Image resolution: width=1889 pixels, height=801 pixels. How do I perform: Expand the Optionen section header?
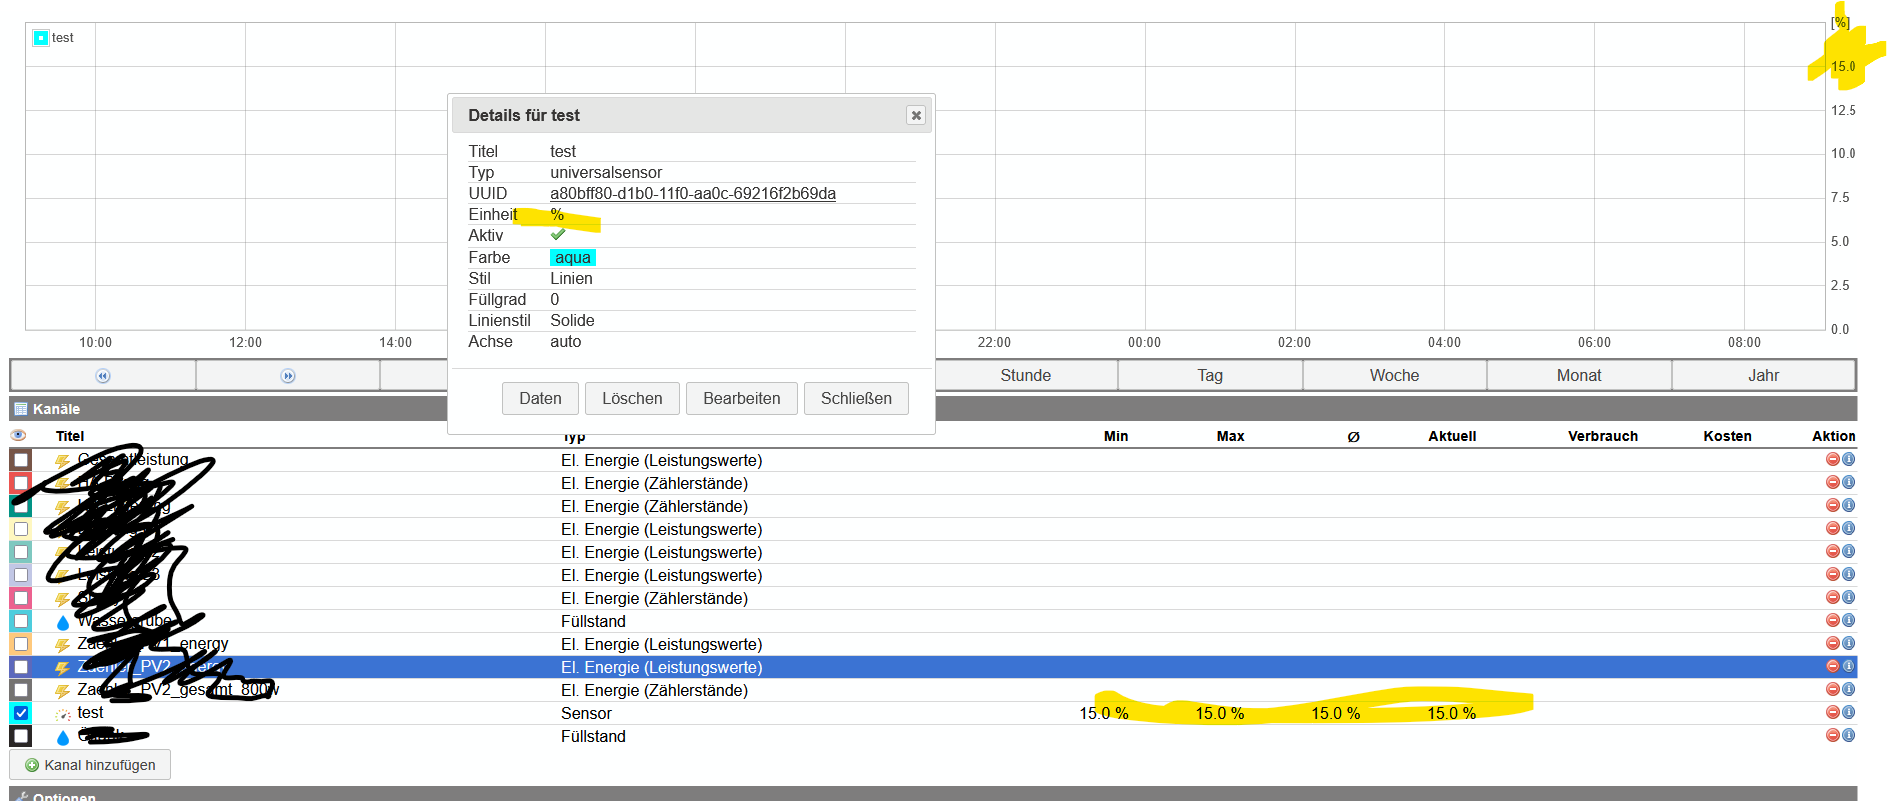[64, 796]
